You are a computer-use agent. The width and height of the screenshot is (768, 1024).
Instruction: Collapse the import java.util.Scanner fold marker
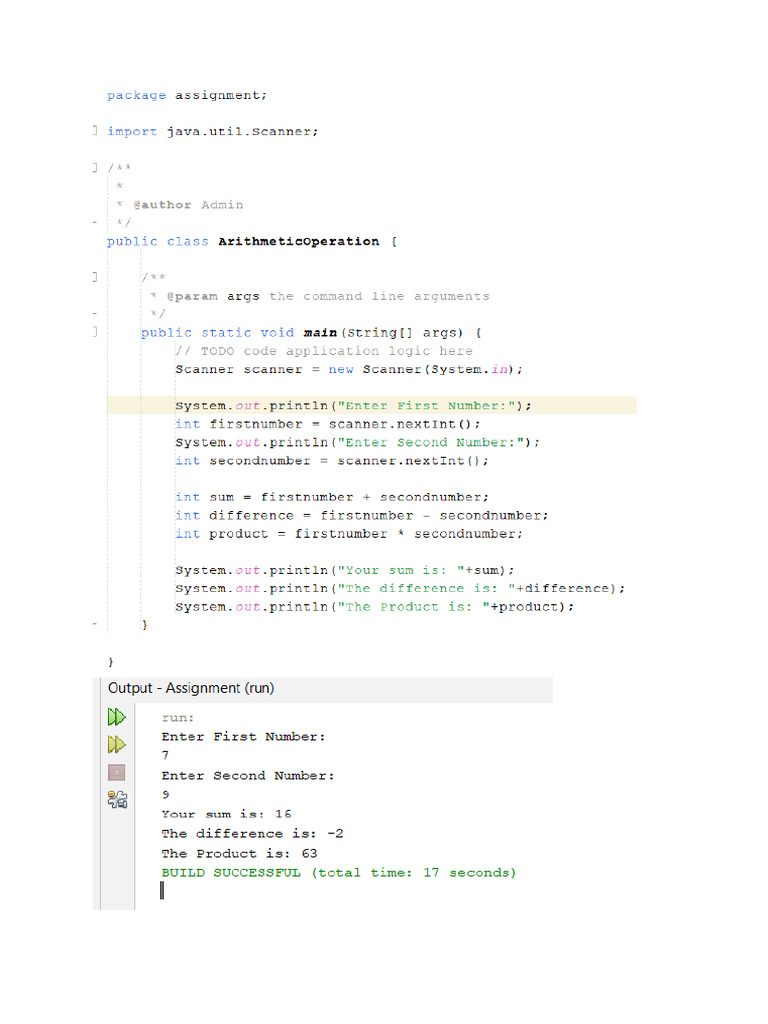click(x=95, y=131)
